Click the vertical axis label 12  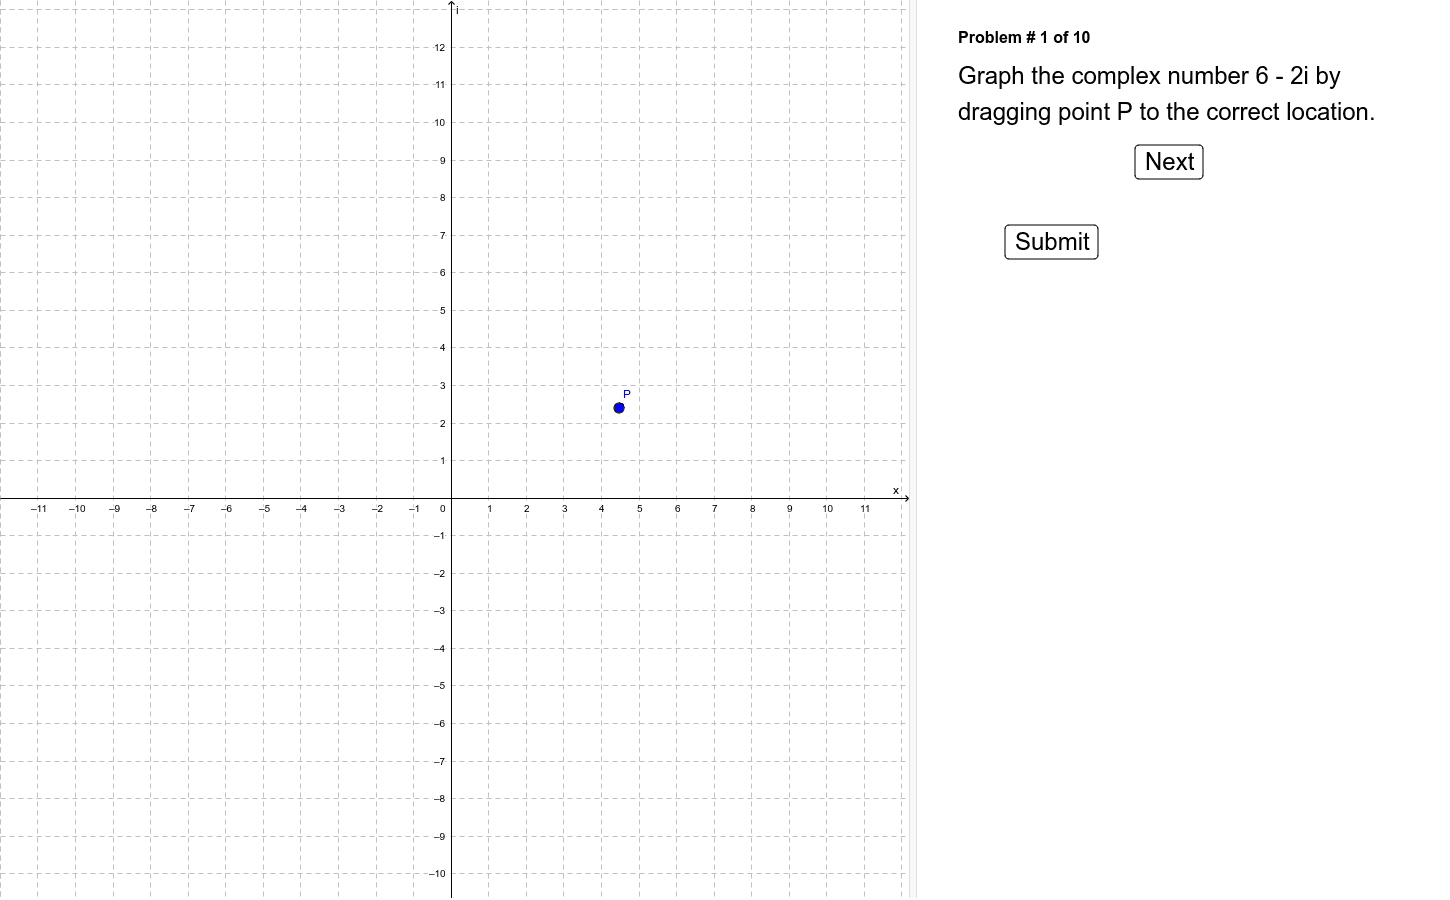click(440, 48)
